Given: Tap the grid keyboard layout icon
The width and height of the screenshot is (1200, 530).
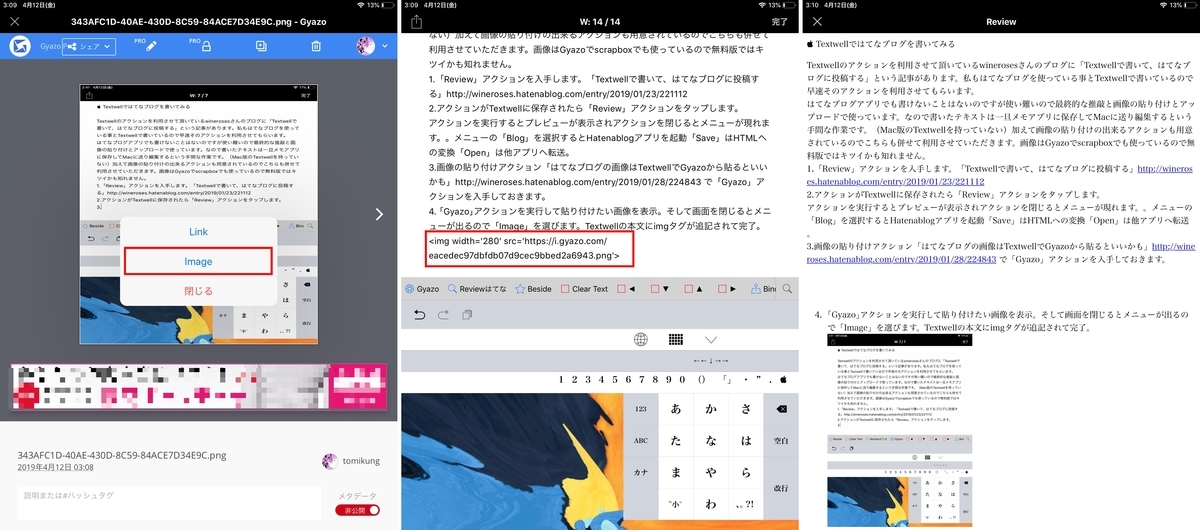Looking at the screenshot, I should click(x=676, y=340).
